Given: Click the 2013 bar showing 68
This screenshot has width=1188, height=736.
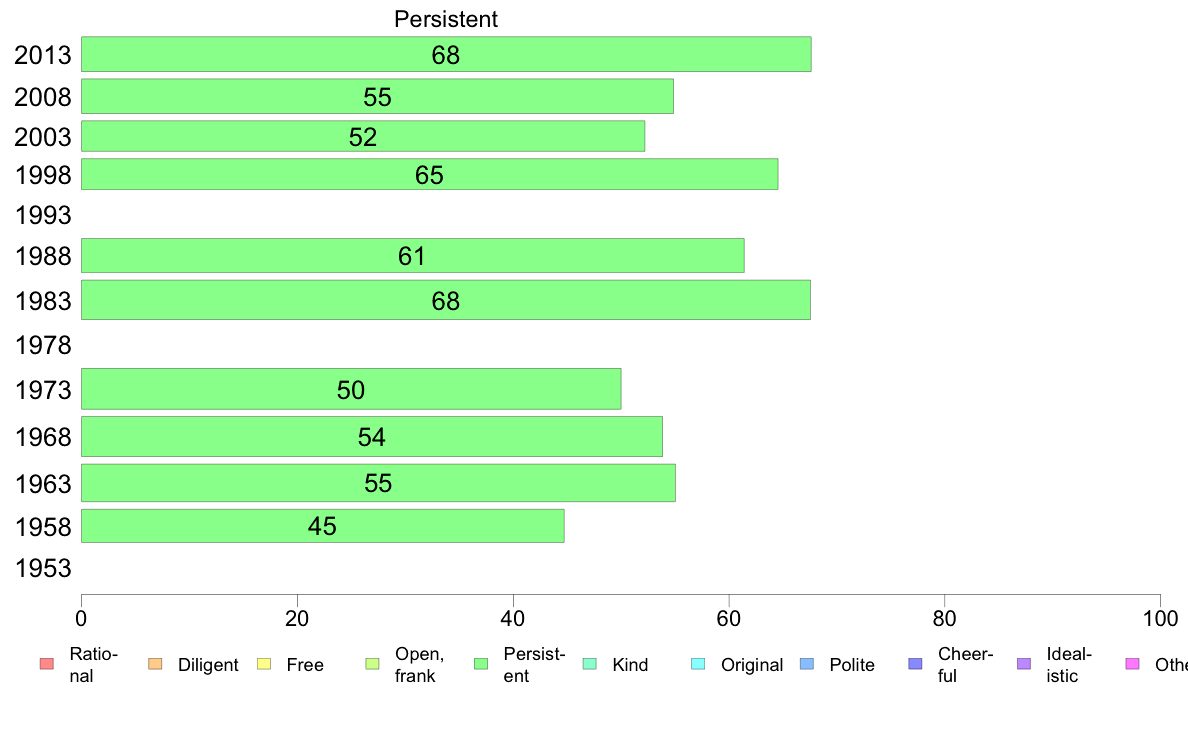Looking at the screenshot, I should coord(446,54).
